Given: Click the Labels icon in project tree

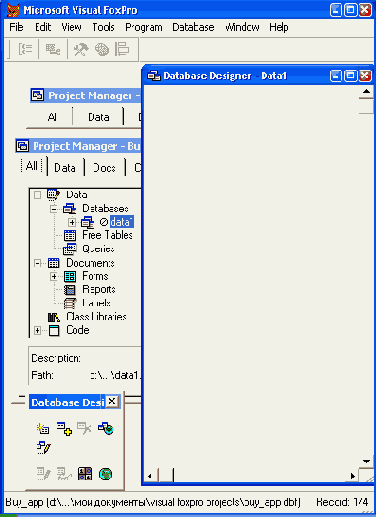Looking at the screenshot, I should tap(70, 303).
